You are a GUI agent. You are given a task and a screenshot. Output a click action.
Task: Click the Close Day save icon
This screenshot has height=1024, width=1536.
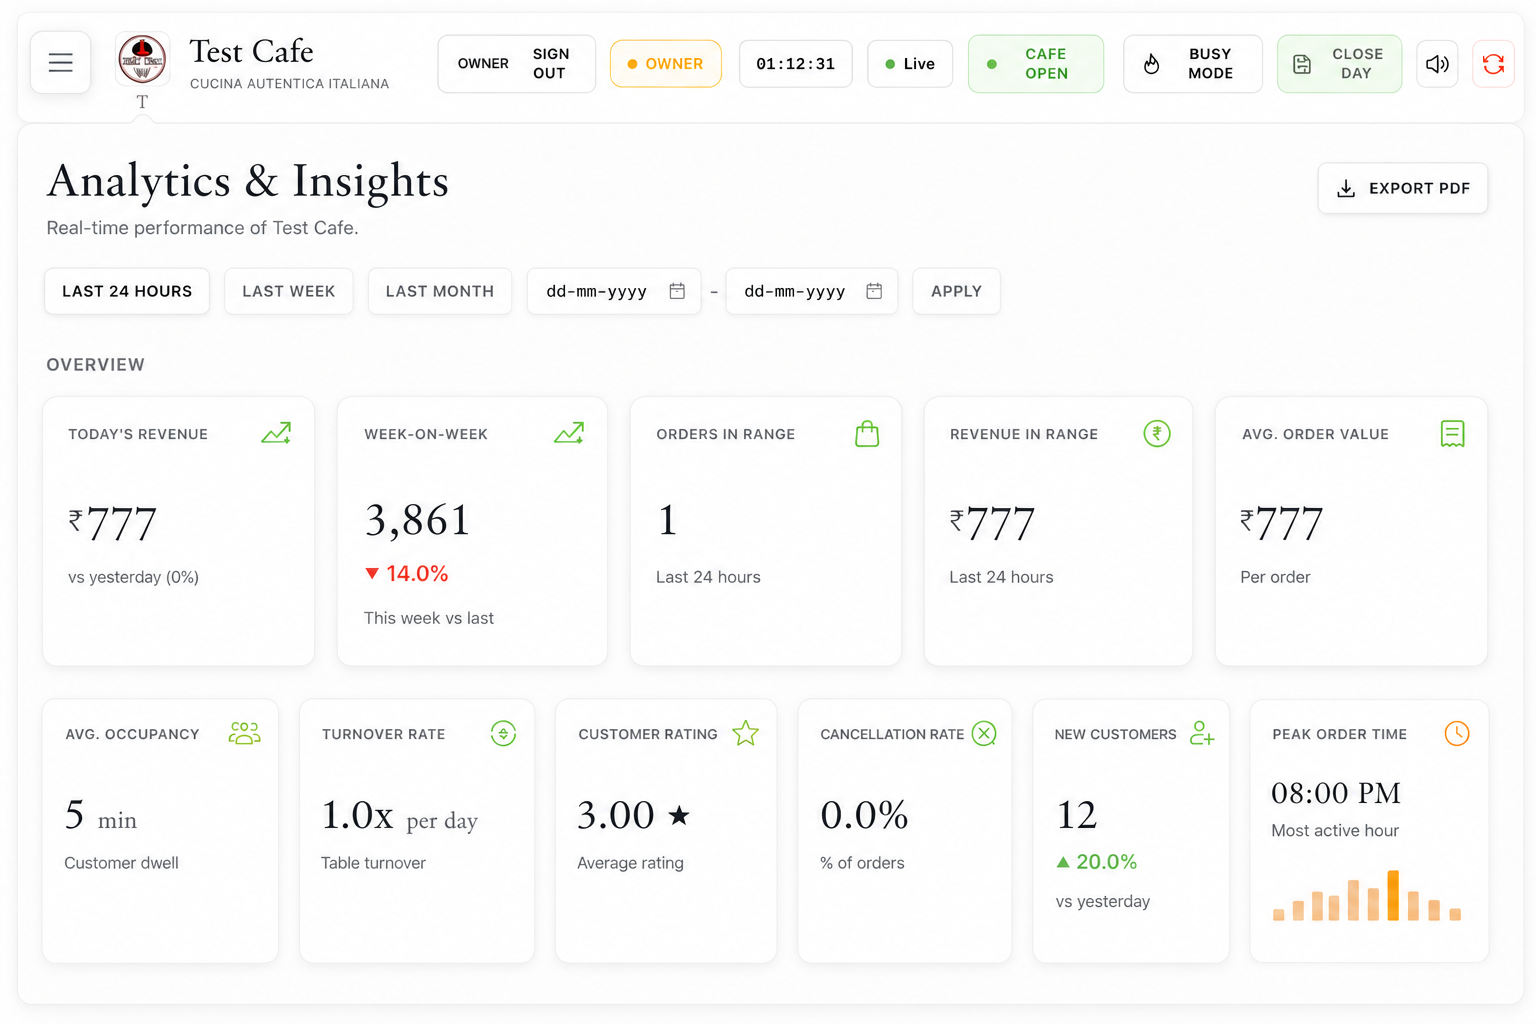coord(1302,64)
